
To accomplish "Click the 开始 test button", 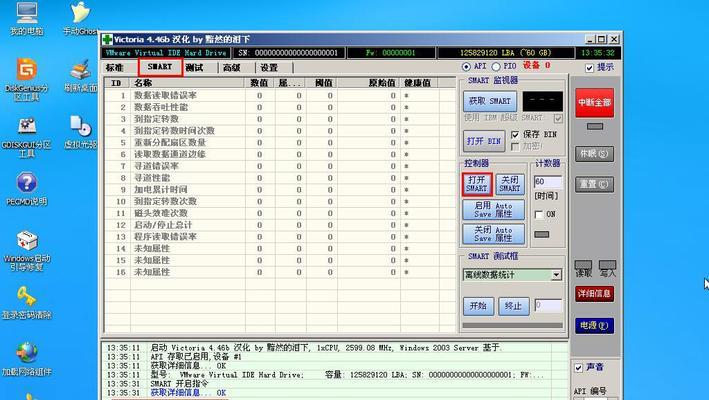I will 478,306.
